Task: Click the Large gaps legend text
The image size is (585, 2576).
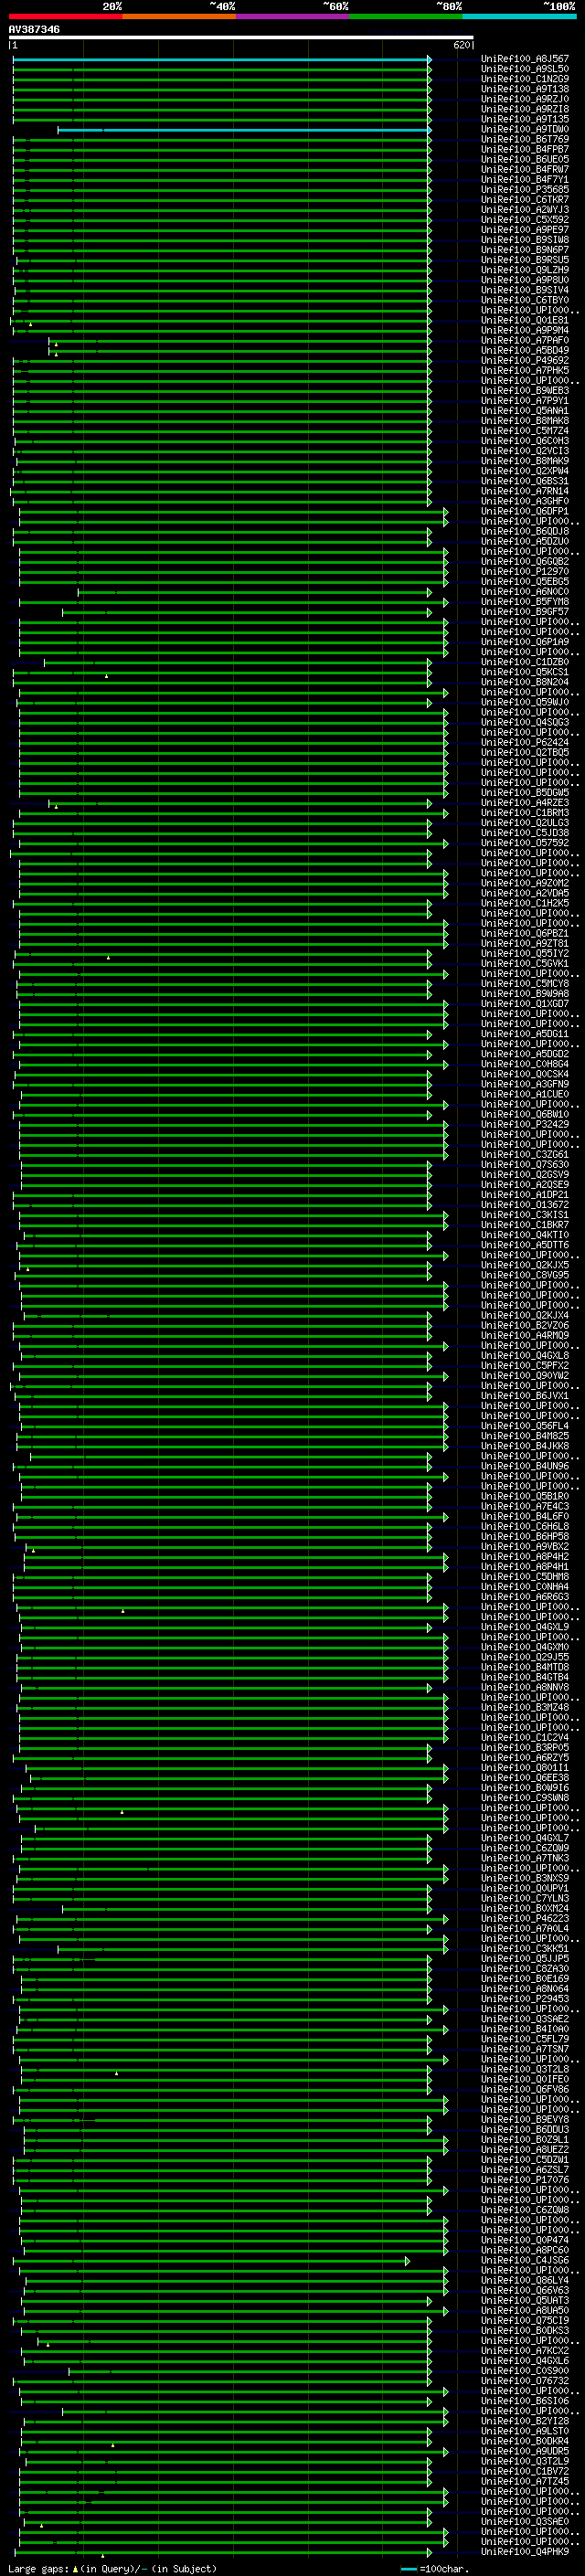Action: coord(112,2568)
